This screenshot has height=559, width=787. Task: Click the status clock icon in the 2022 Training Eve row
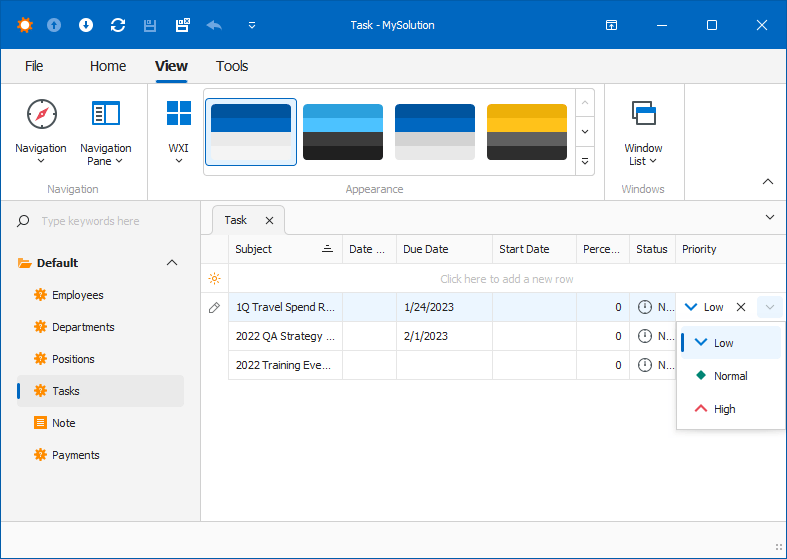644,365
